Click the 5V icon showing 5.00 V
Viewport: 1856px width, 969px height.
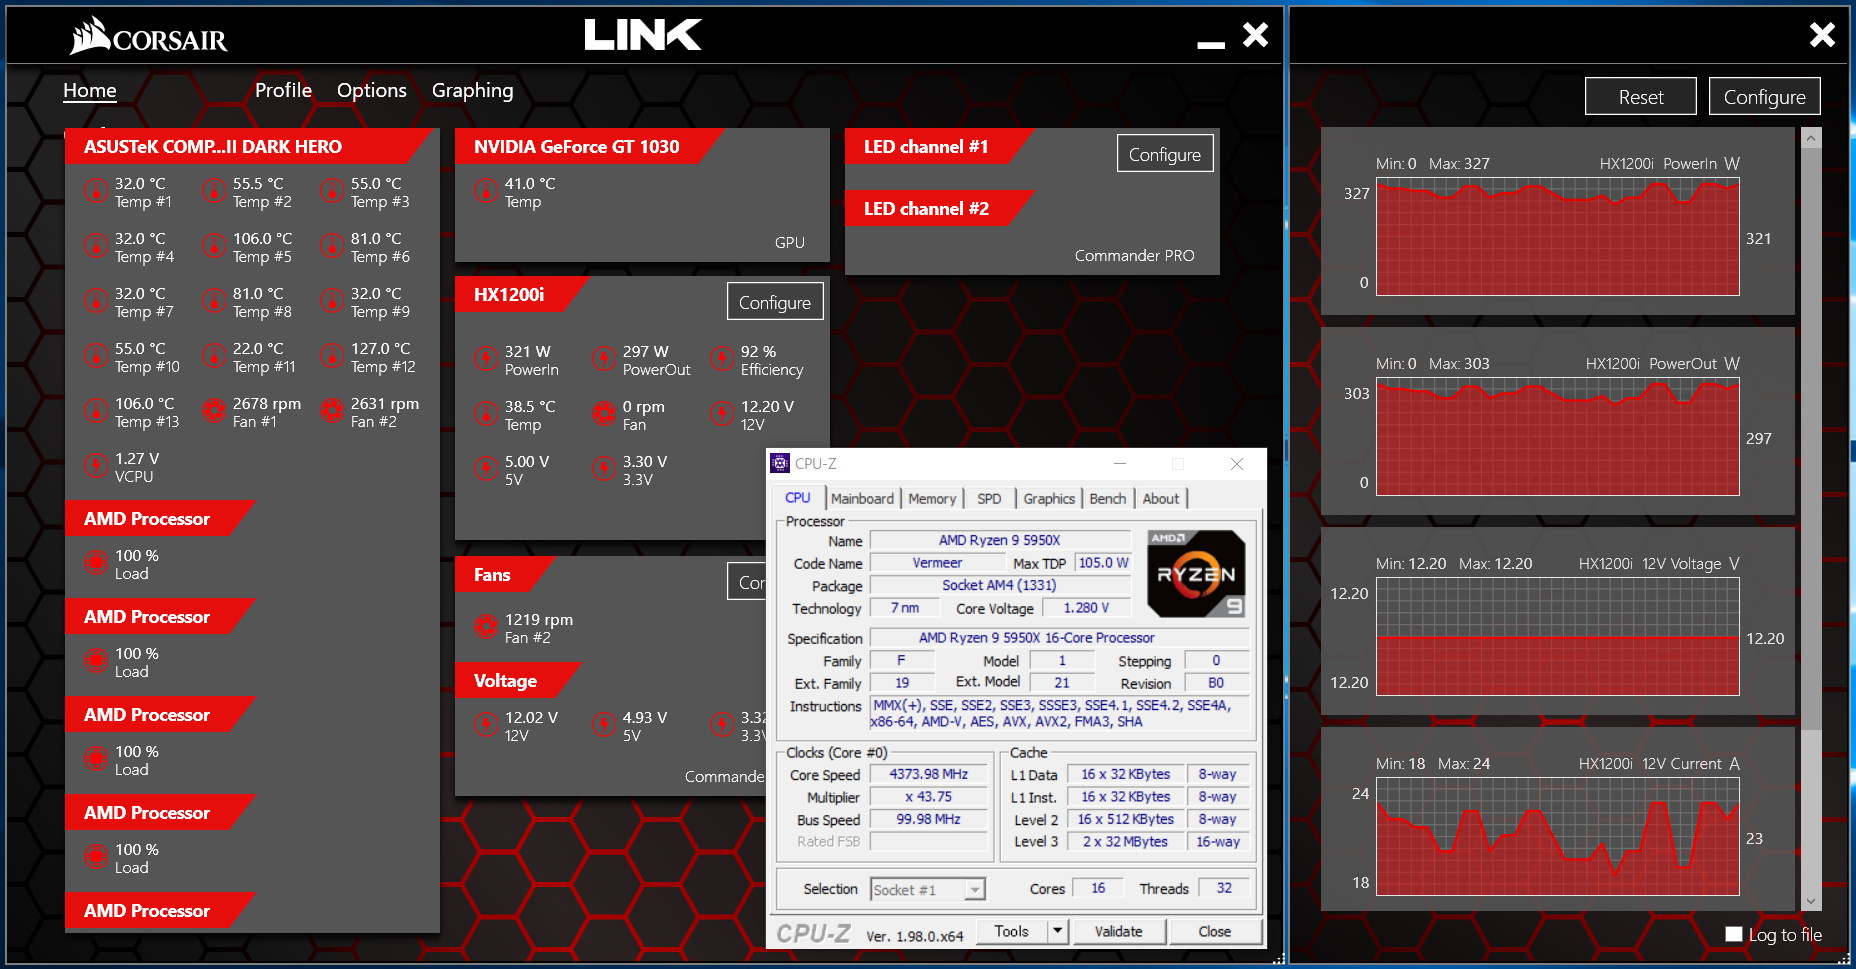(x=486, y=468)
